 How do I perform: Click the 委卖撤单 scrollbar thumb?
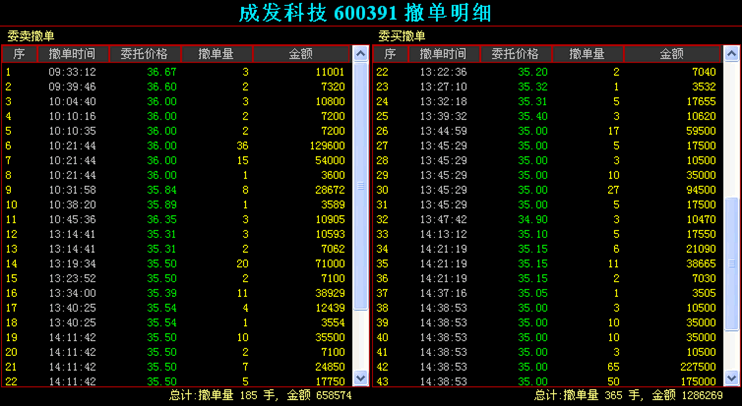[x=361, y=186]
